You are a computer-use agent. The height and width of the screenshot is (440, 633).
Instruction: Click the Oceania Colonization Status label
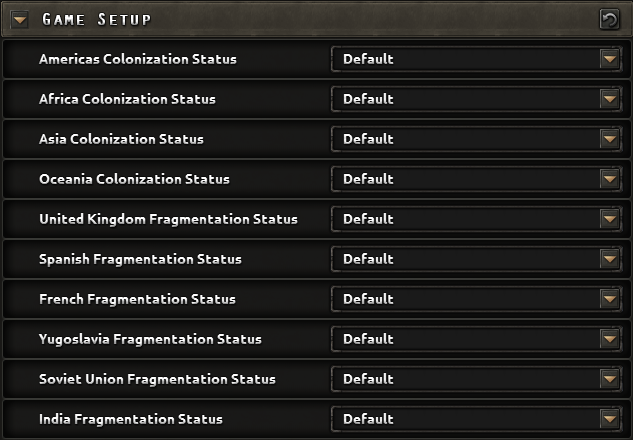(x=134, y=179)
